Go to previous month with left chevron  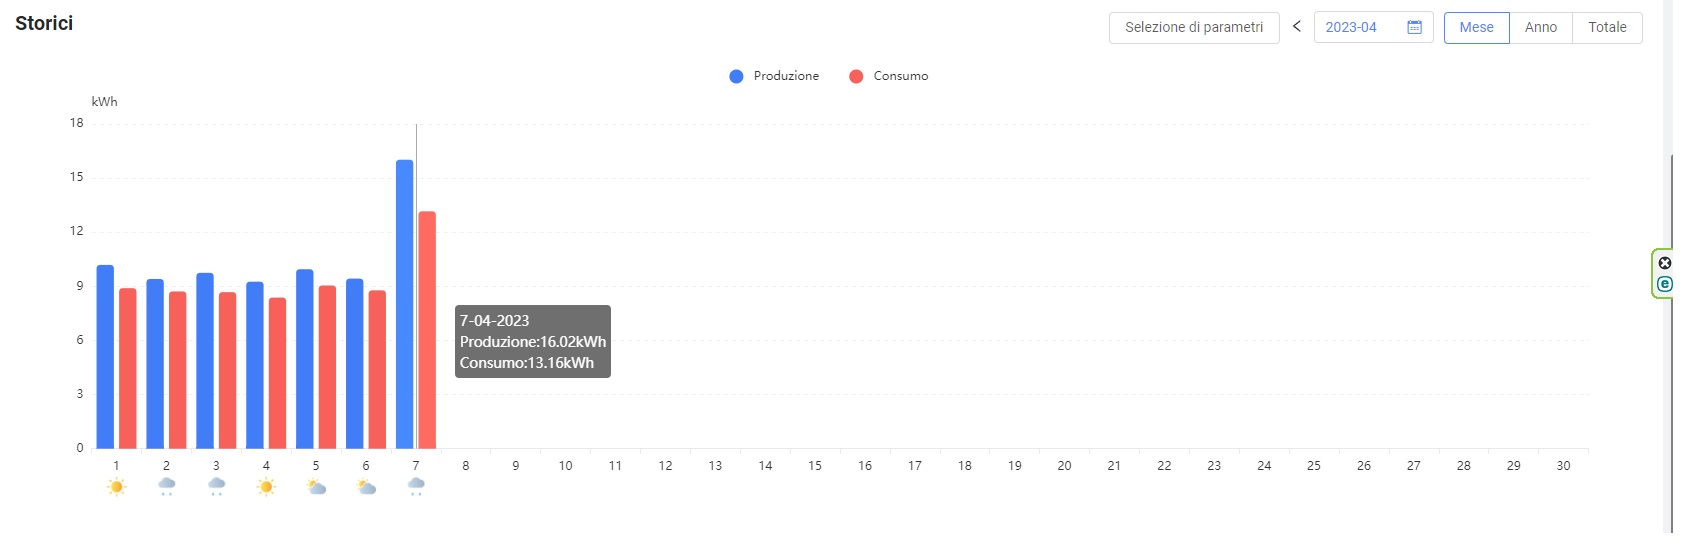coord(1297,27)
